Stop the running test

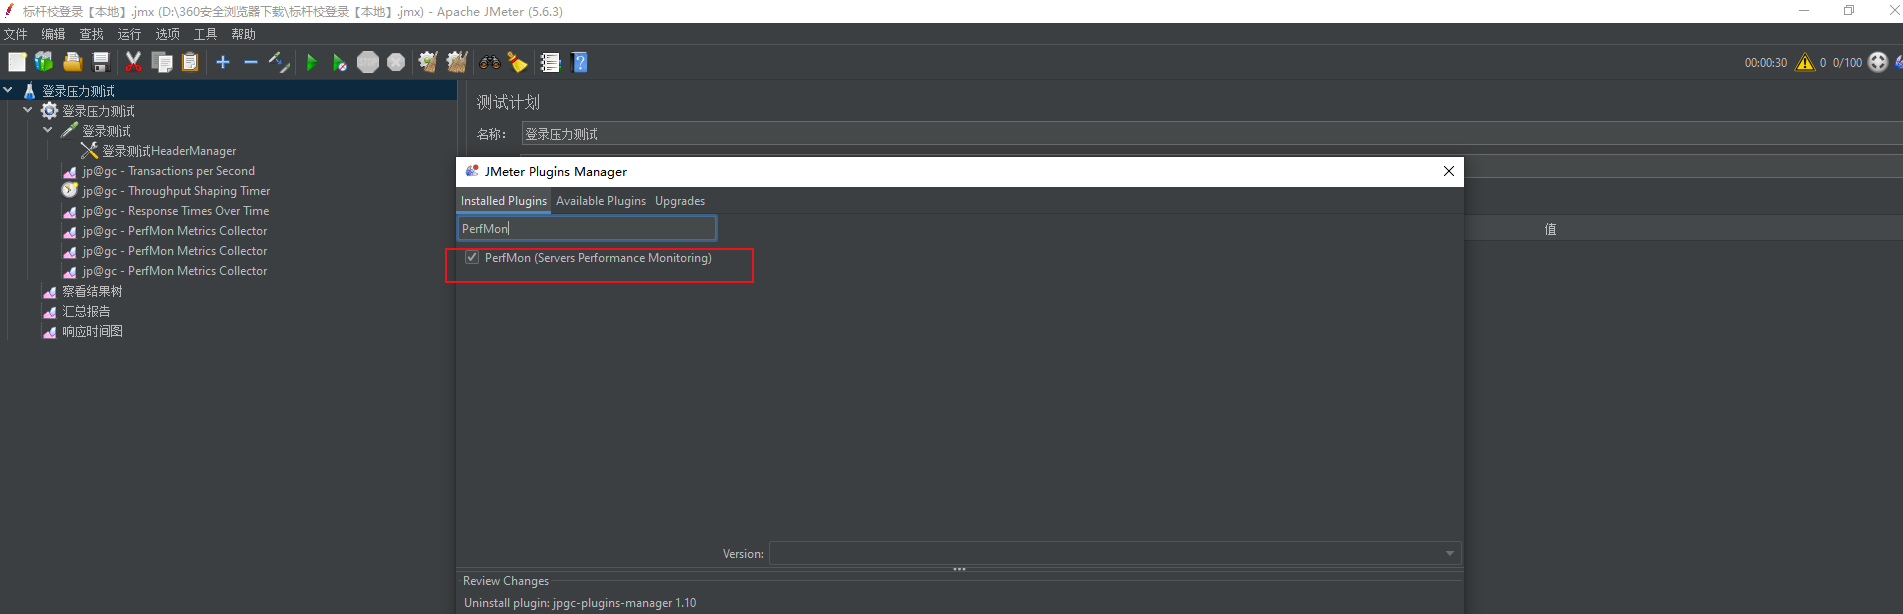[x=368, y=62]
